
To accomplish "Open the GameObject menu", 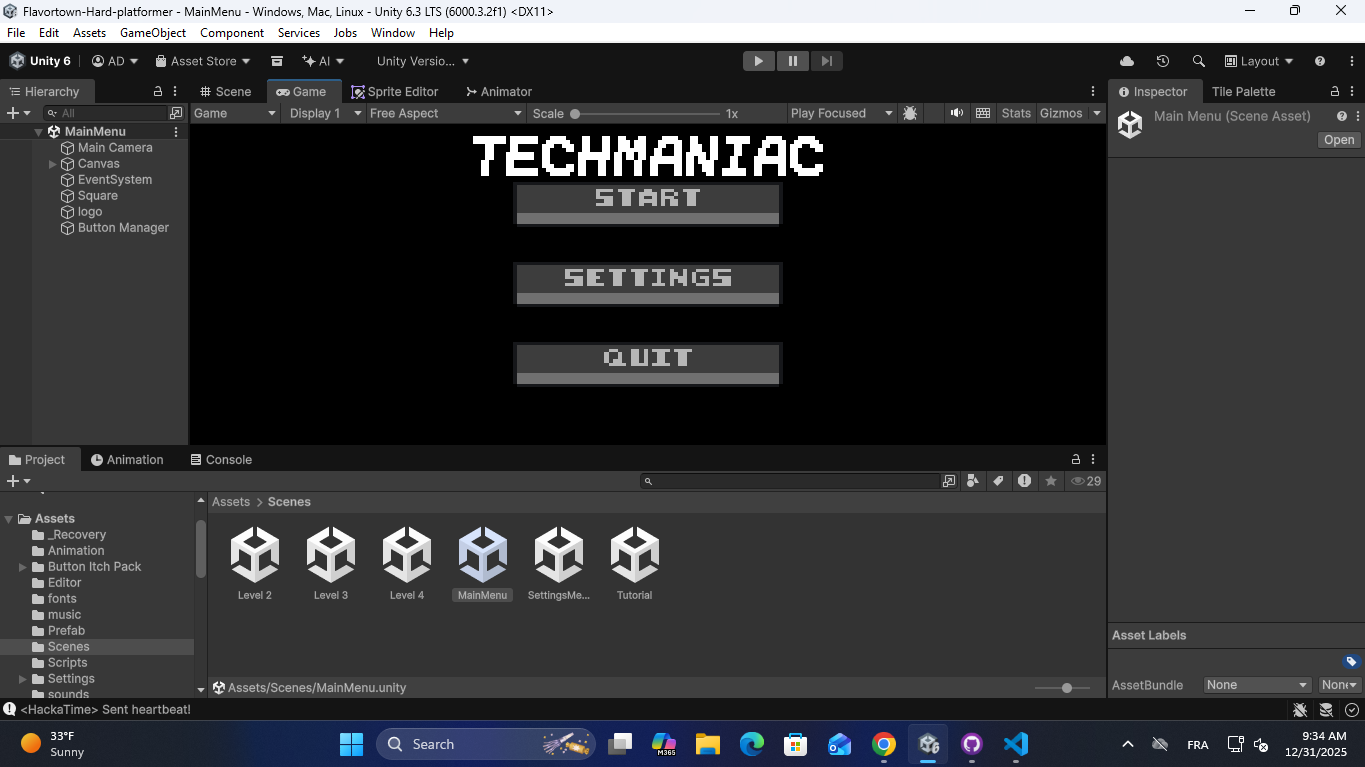I will click(153, 33).
